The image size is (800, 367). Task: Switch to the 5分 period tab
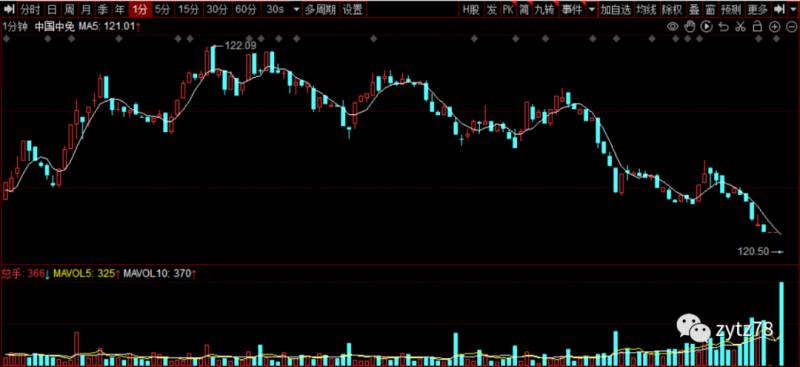[x=163, y=9]
